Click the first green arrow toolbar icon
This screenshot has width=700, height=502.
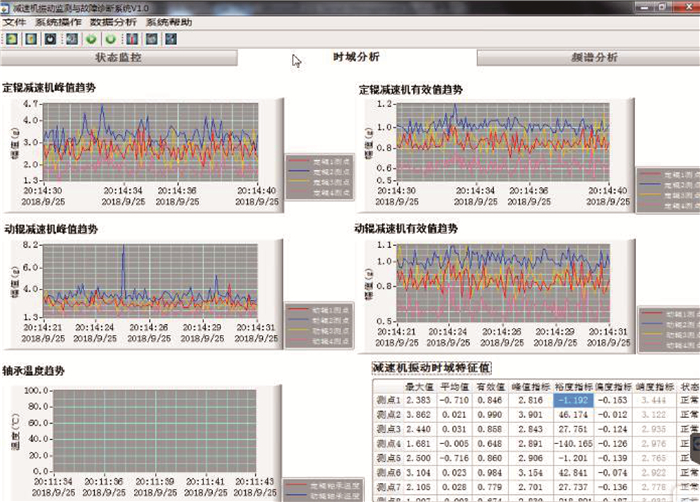click(91, 39)
